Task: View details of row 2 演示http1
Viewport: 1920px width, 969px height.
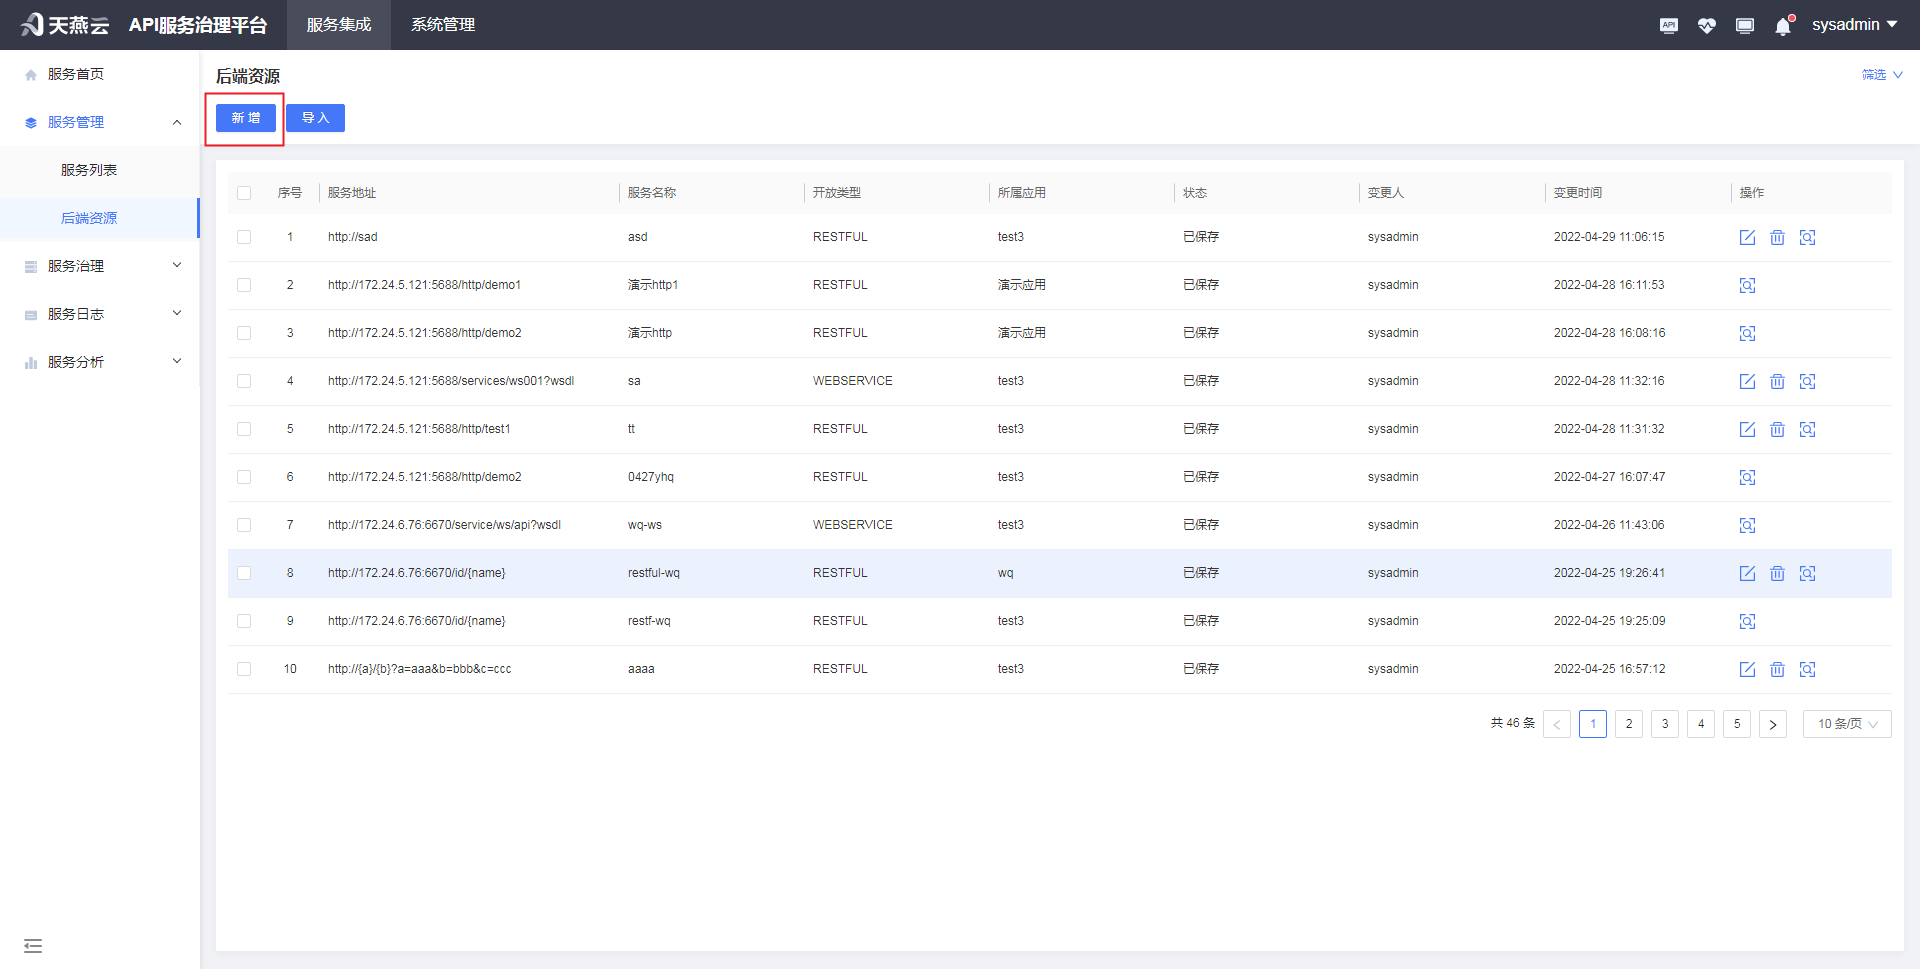Action: pos(1747,285)
